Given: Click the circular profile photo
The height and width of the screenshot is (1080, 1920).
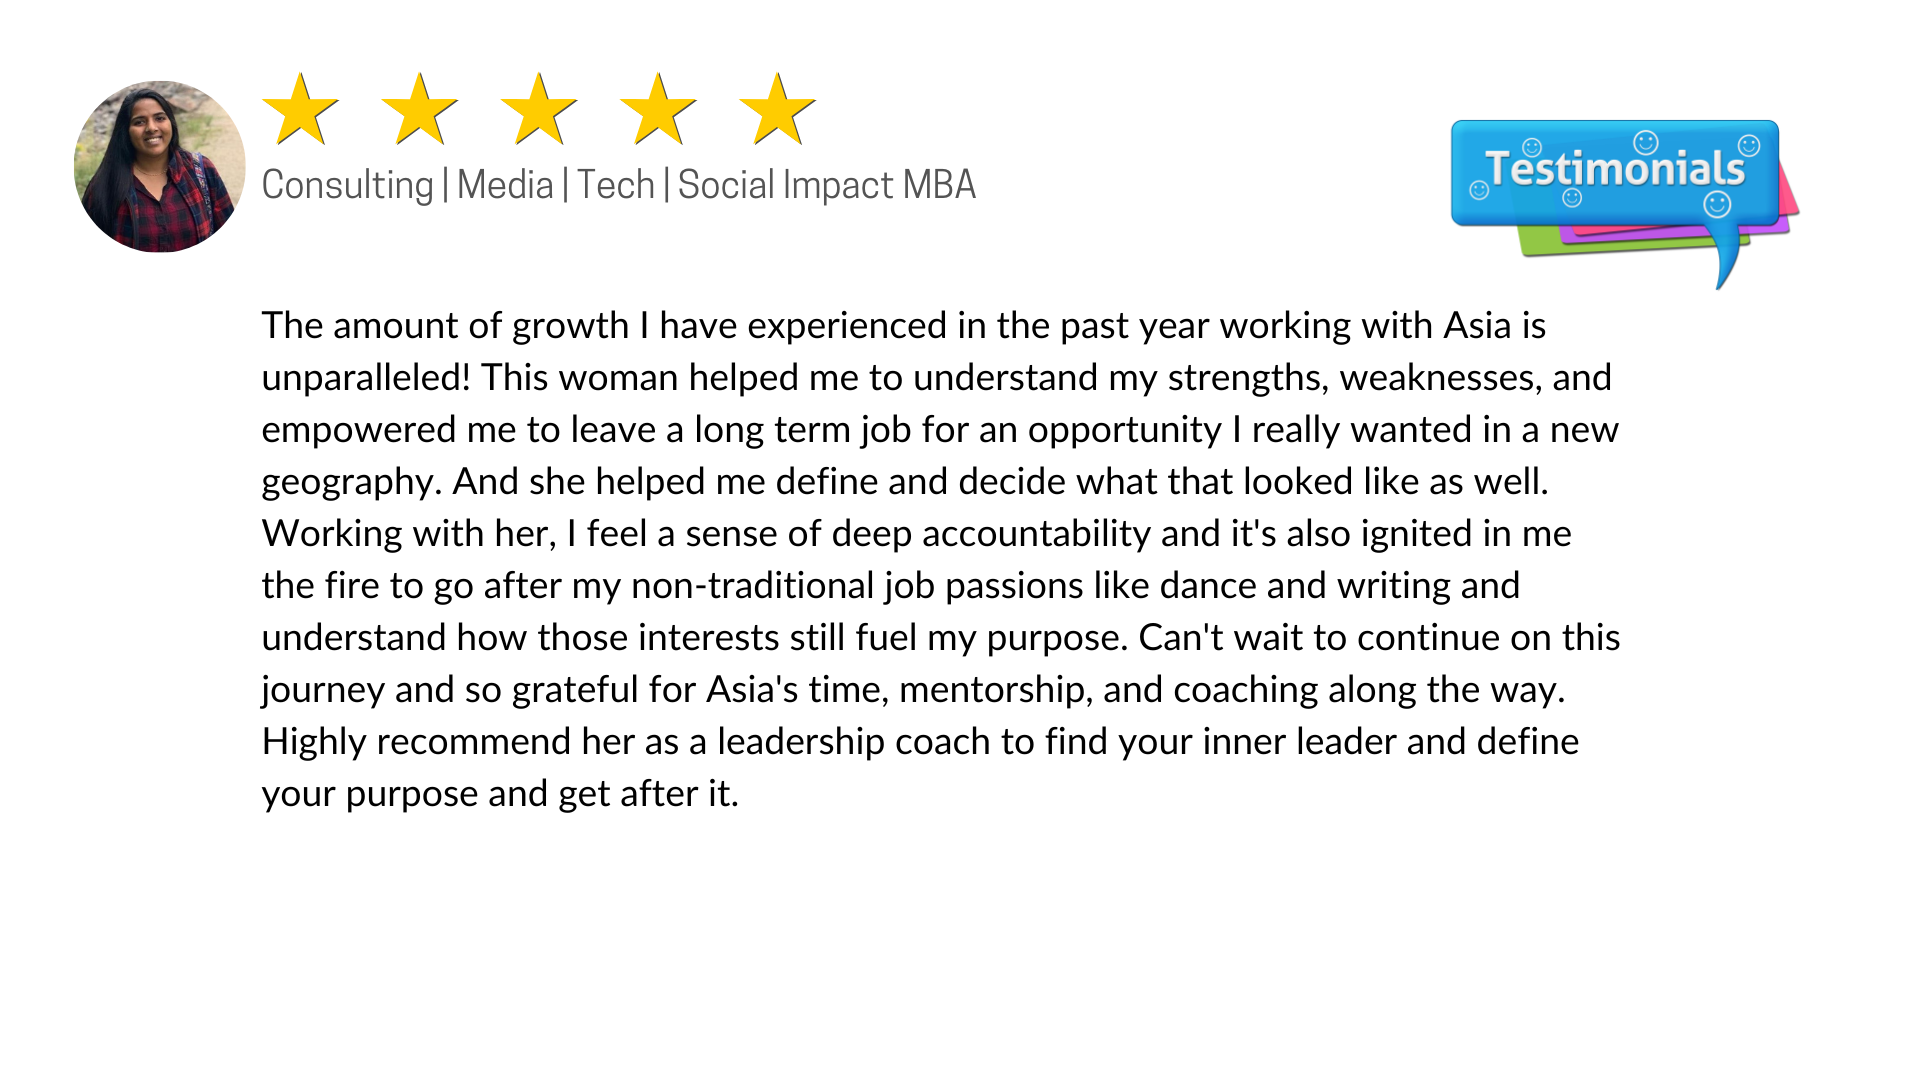Looking at the screenshot, I should (x=160, y=166).
